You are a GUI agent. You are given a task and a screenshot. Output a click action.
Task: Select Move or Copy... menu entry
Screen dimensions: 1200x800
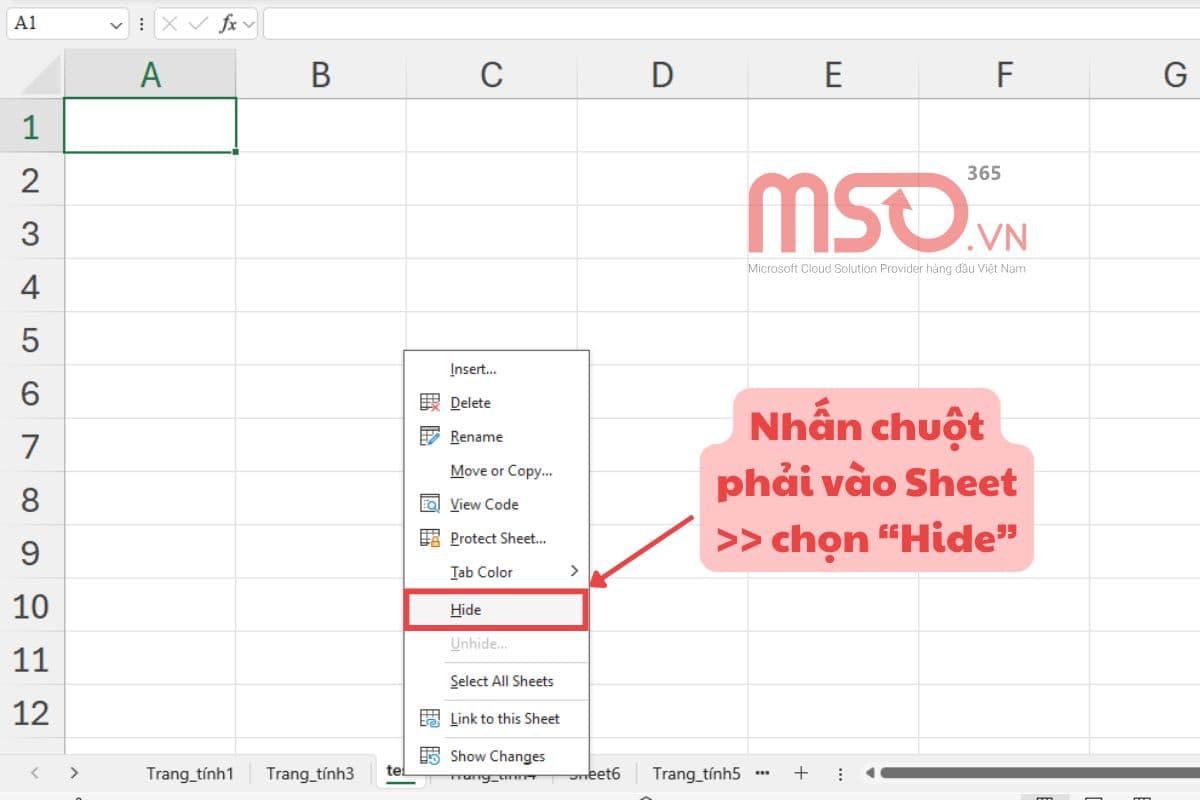tap(496, 470)
